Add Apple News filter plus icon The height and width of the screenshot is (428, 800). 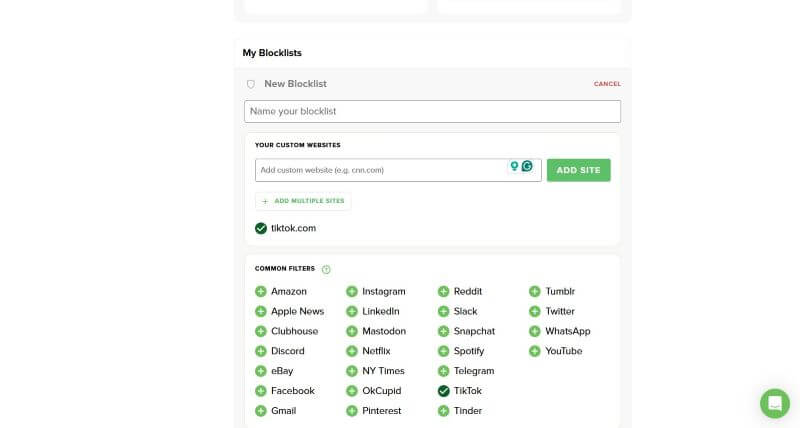pos(261,311)
